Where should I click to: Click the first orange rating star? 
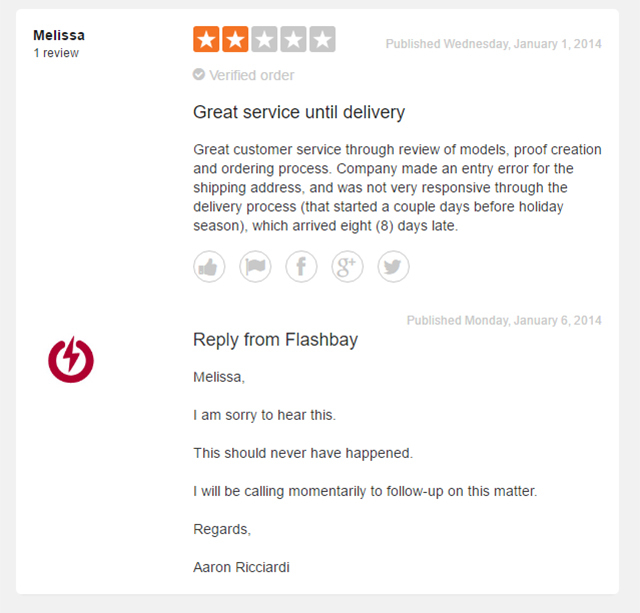(x=206, y=40)
